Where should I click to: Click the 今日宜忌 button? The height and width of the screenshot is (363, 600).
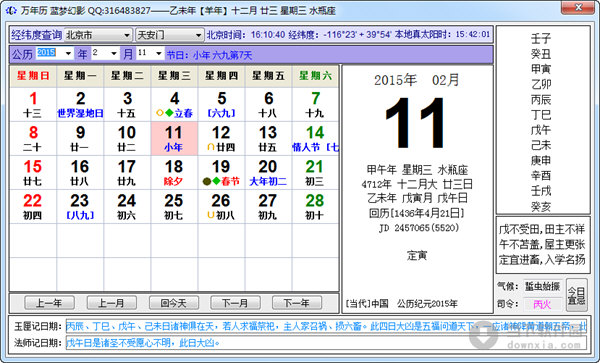coord(577,295)
